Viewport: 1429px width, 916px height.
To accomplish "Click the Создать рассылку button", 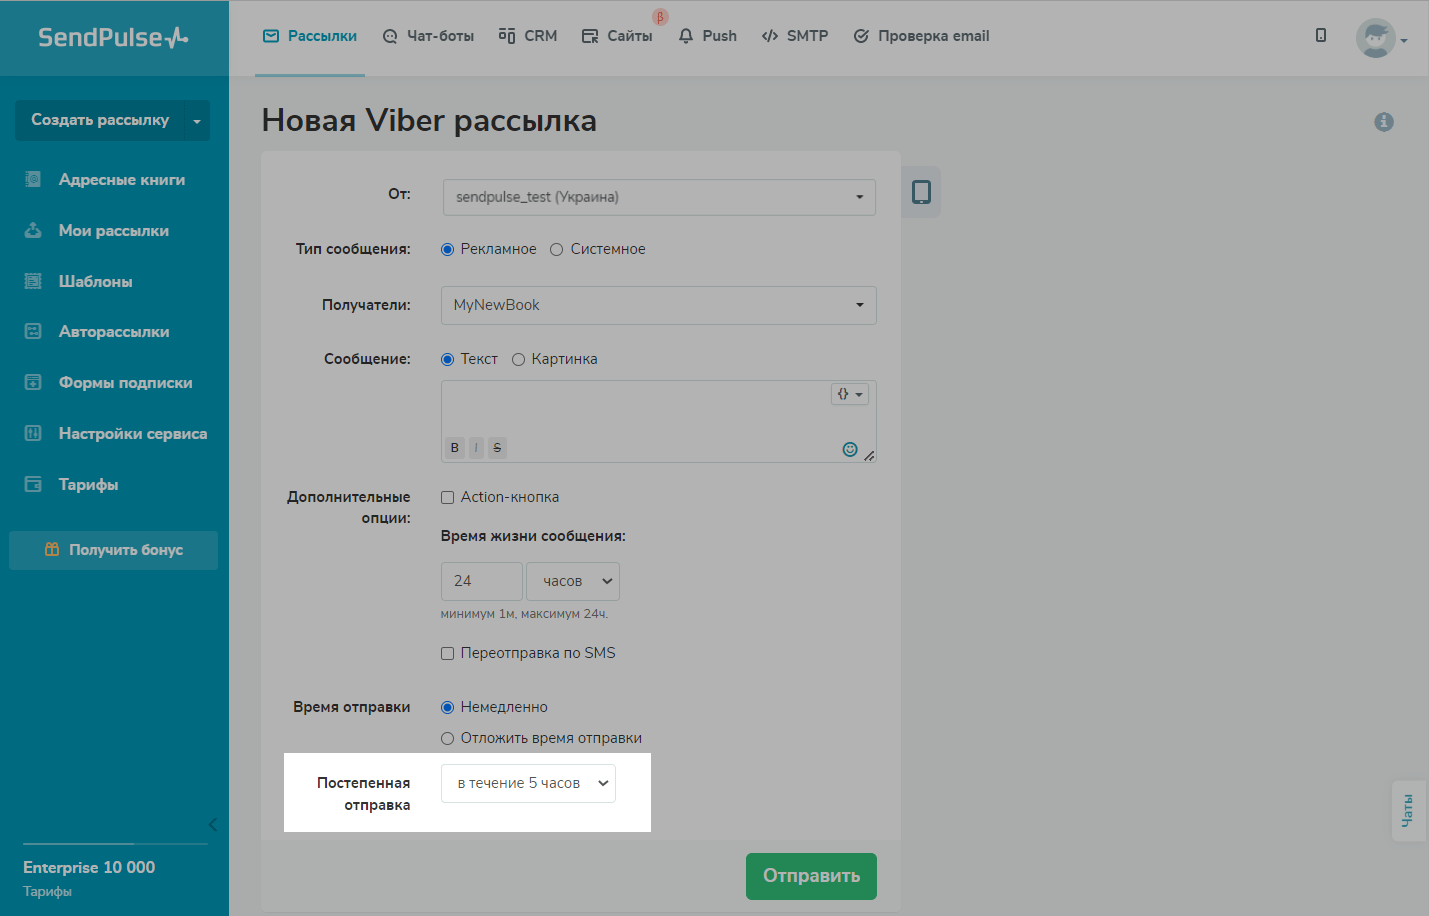I will tap(100, 120).
